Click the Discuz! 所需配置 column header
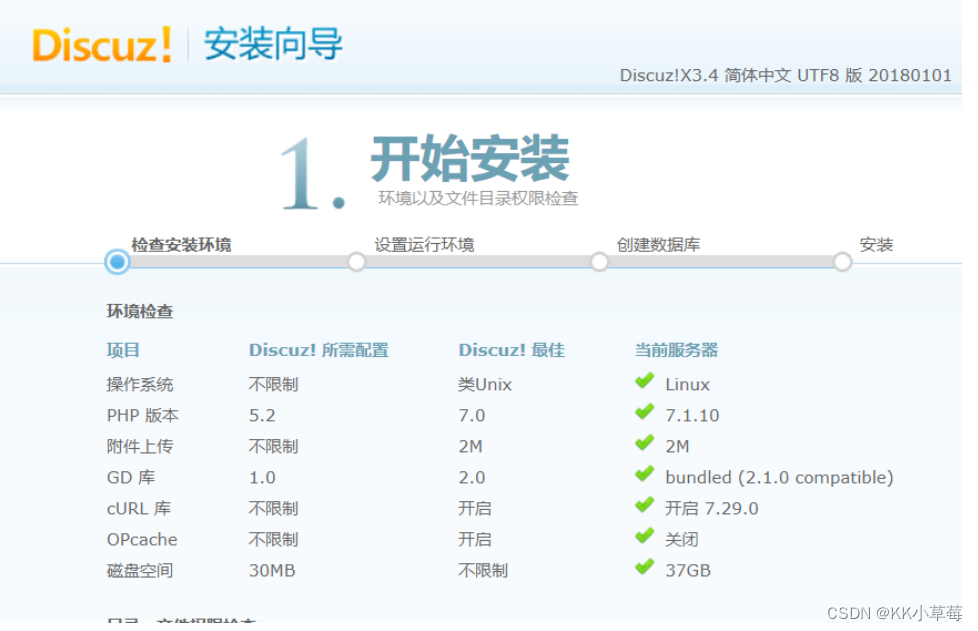Screen dimensions: 978x631 pos(319,350)
